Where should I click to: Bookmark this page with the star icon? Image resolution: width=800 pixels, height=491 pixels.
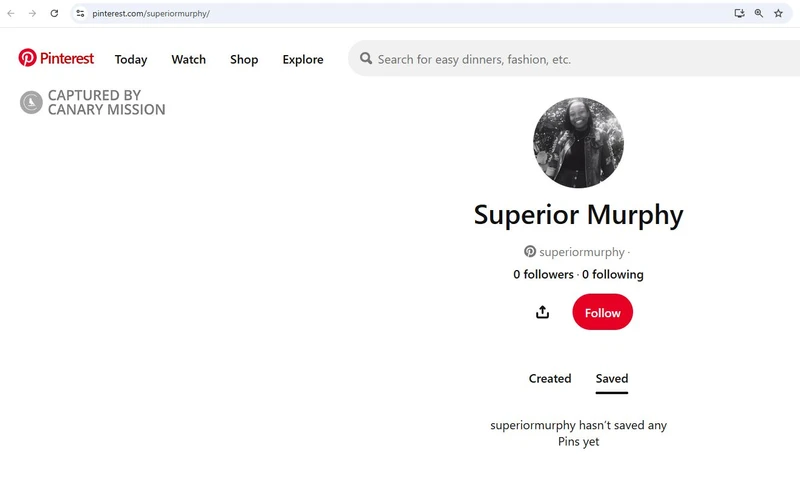coord(778,13)
